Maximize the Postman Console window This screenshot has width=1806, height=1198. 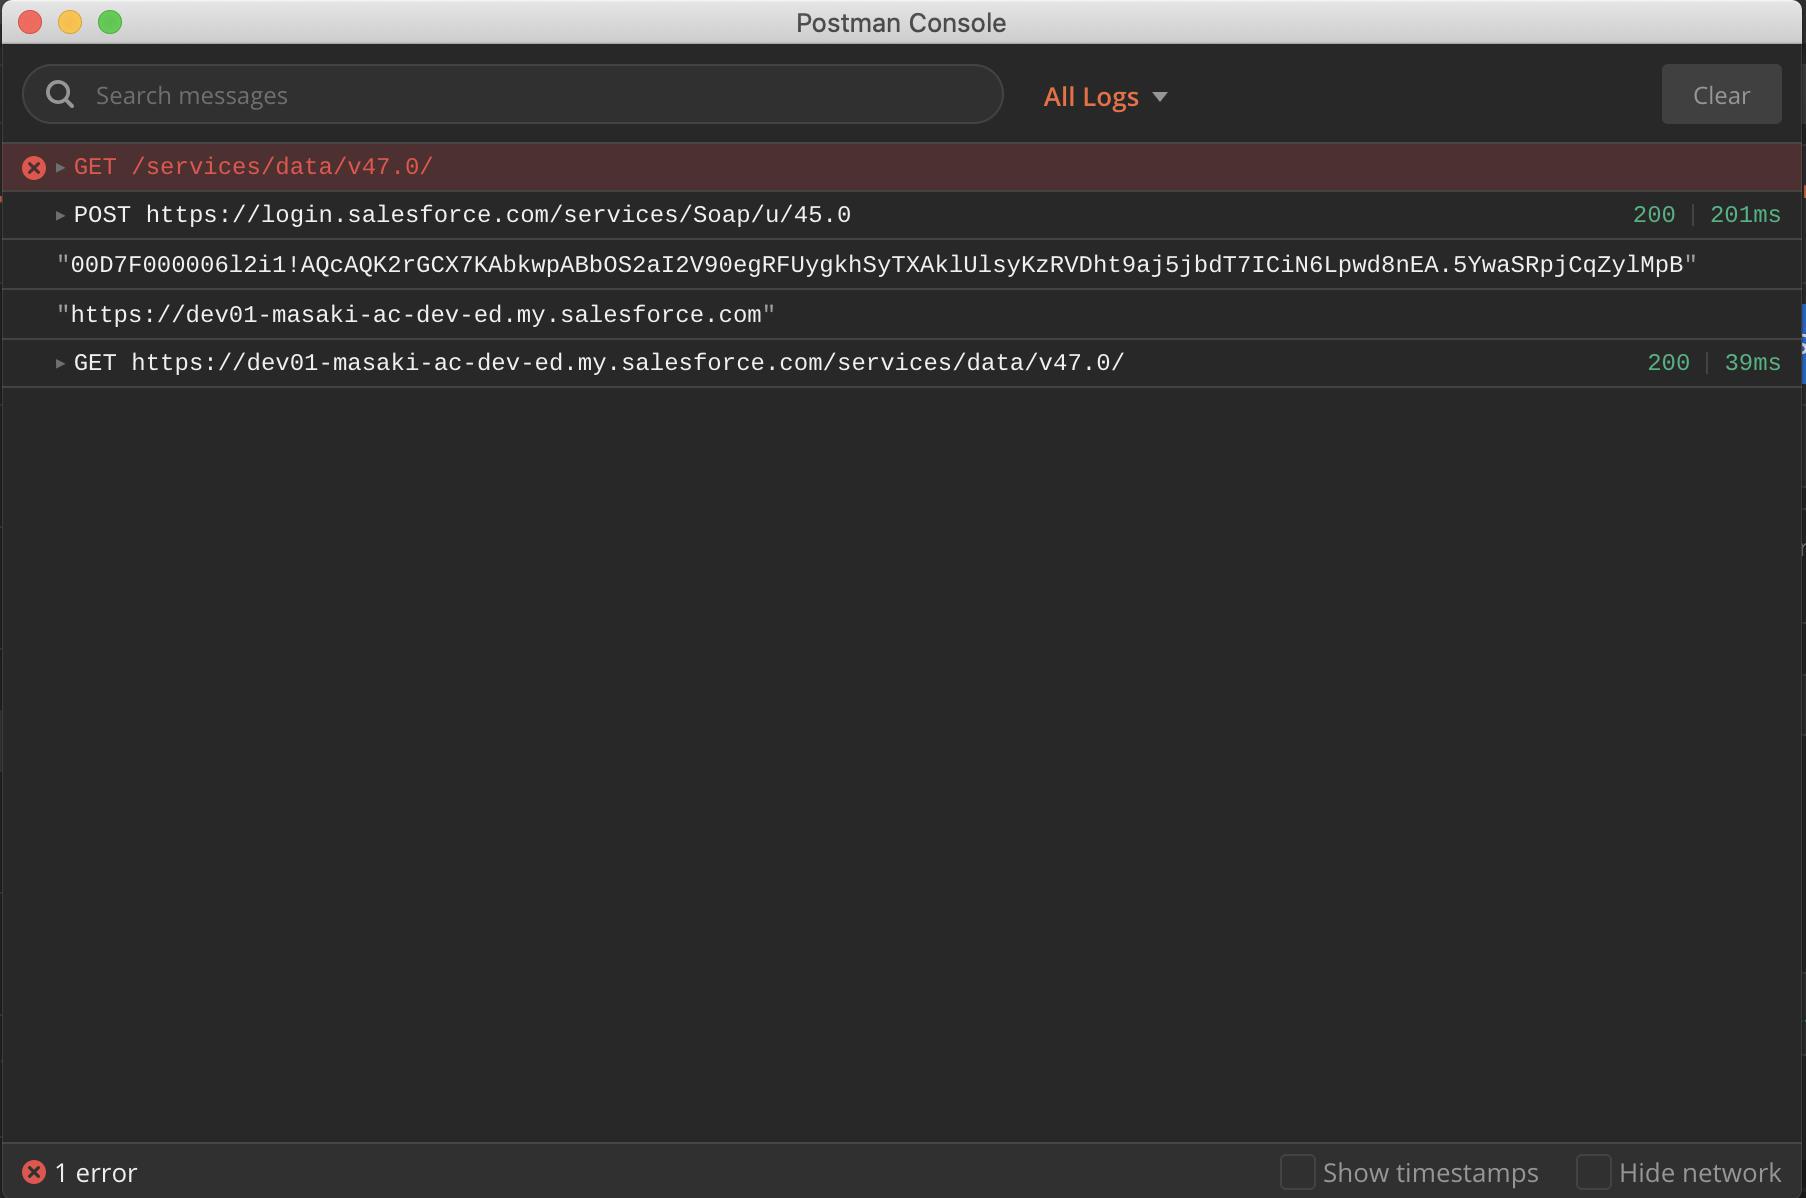110,22
